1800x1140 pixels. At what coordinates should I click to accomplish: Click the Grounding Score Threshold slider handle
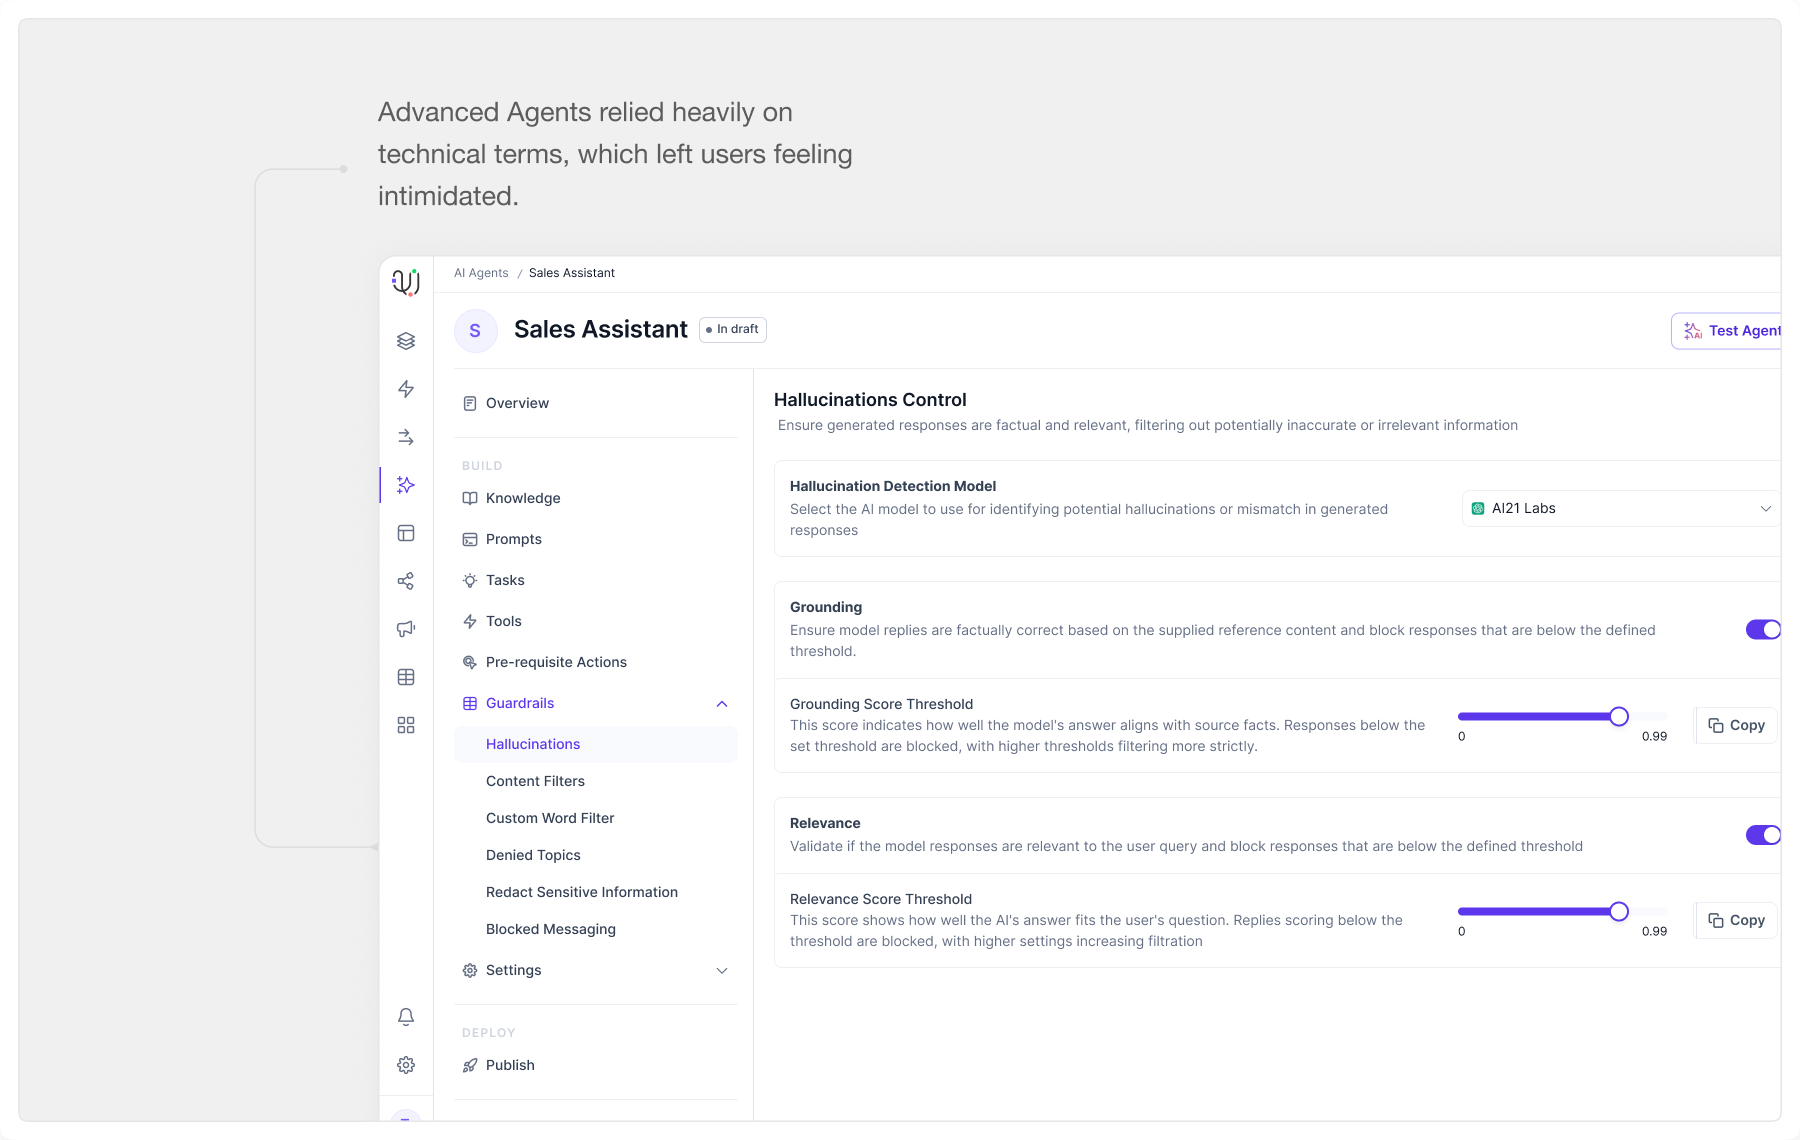1619,716
